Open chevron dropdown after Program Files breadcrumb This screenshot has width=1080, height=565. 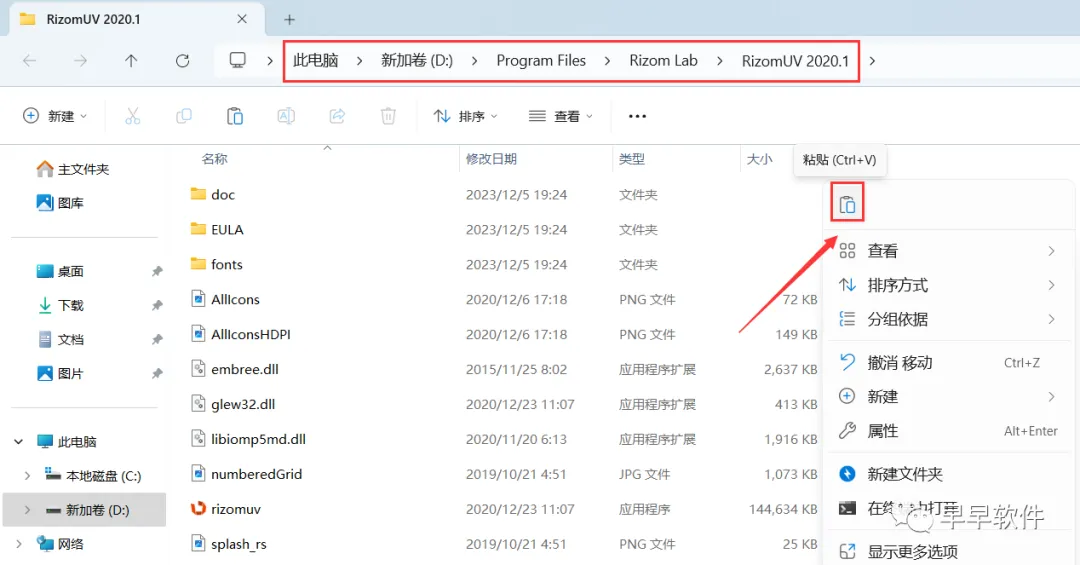point(607,61)
